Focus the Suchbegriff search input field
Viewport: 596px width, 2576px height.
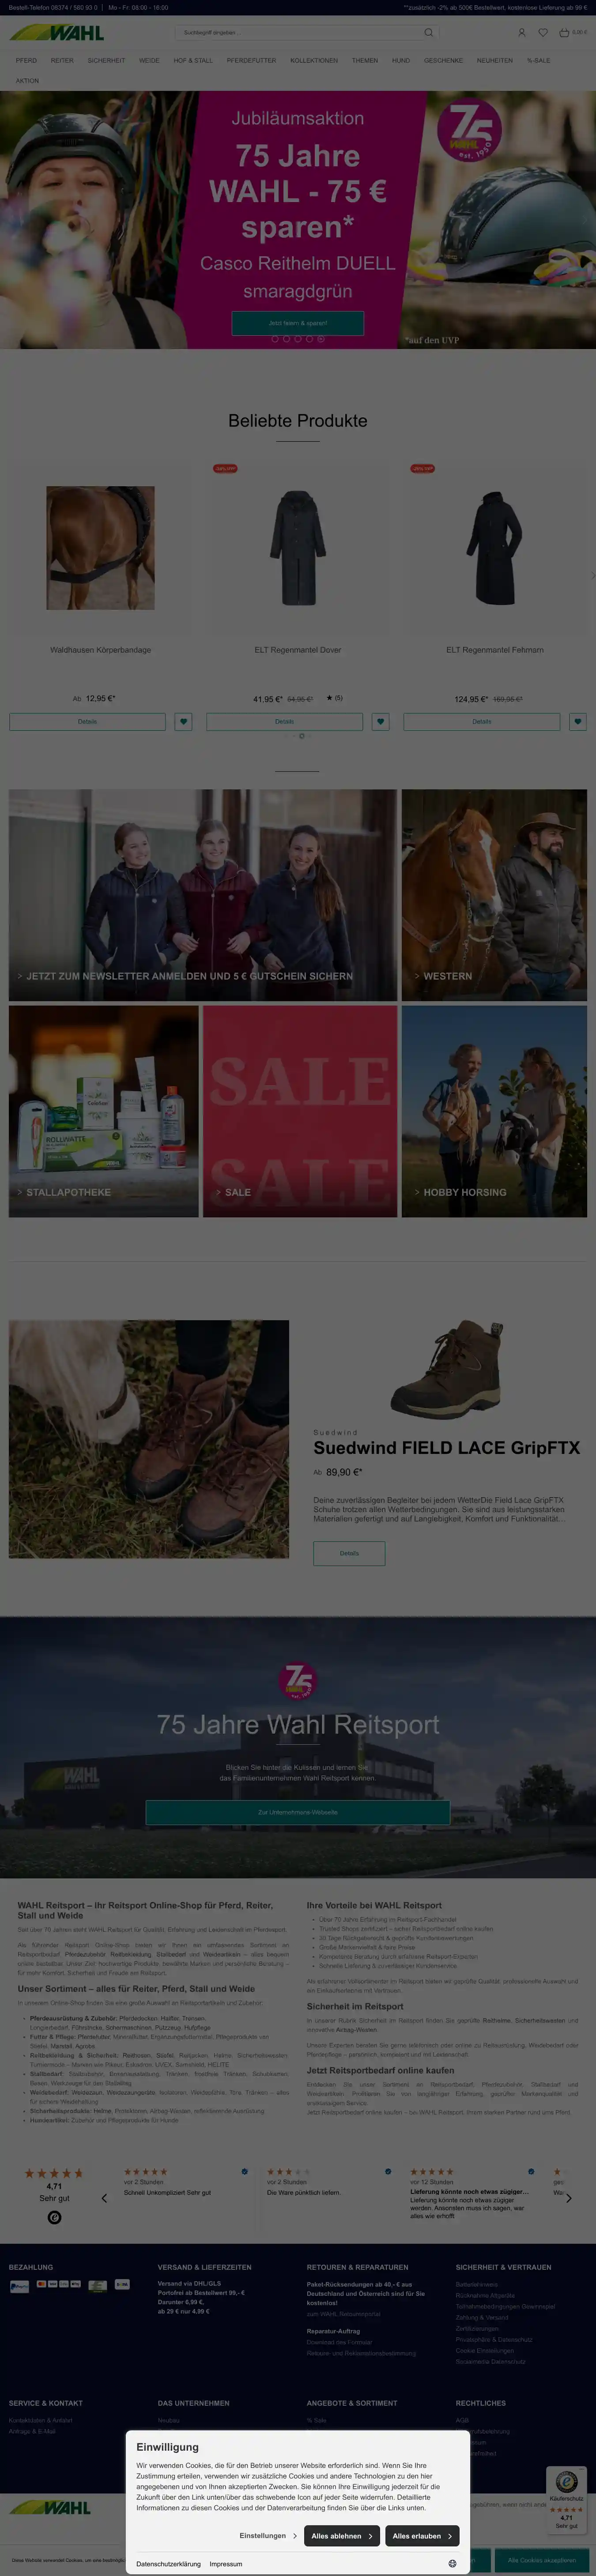coord(300,33)
